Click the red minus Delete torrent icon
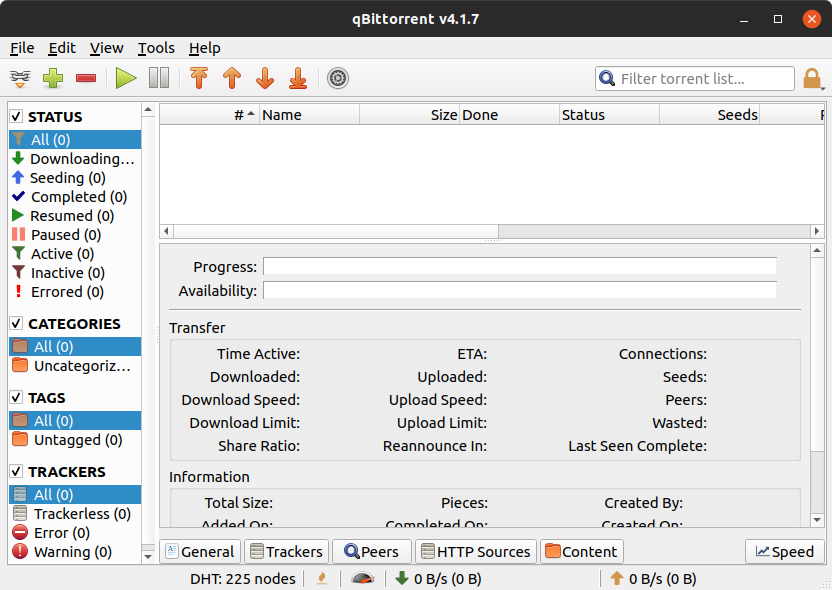832x590 pixels. [86, 79]
